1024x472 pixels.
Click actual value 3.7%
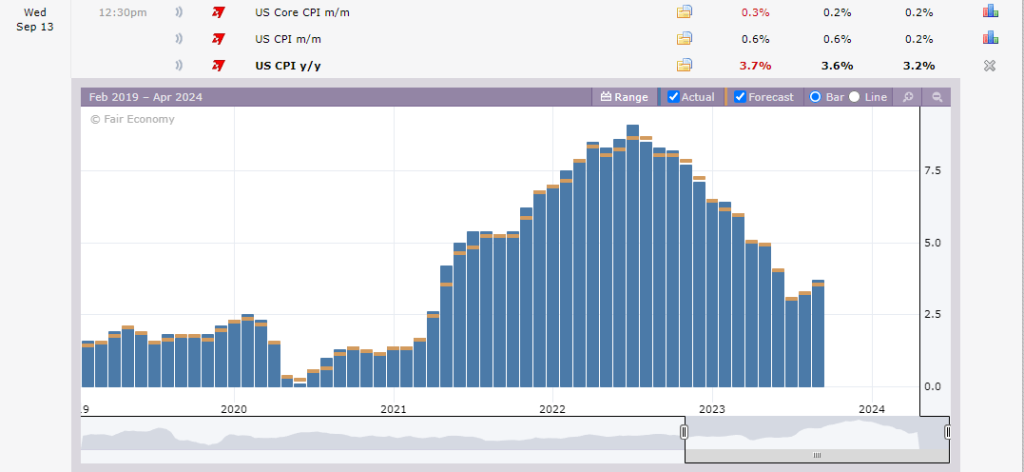click(x=755, y=66)
